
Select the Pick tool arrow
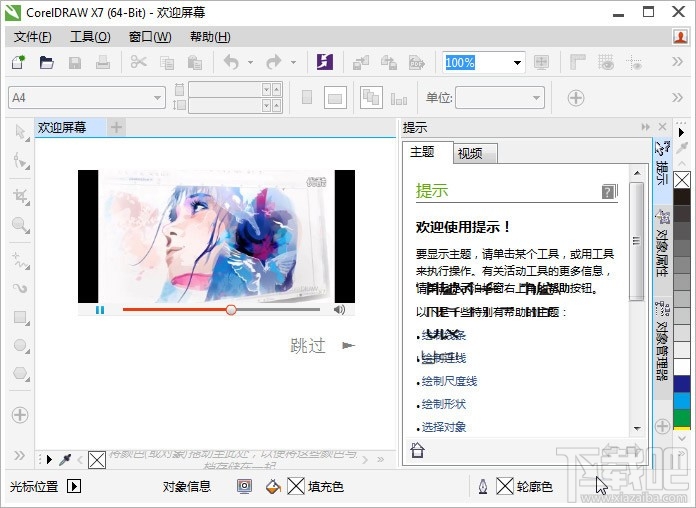pos(20,132)
